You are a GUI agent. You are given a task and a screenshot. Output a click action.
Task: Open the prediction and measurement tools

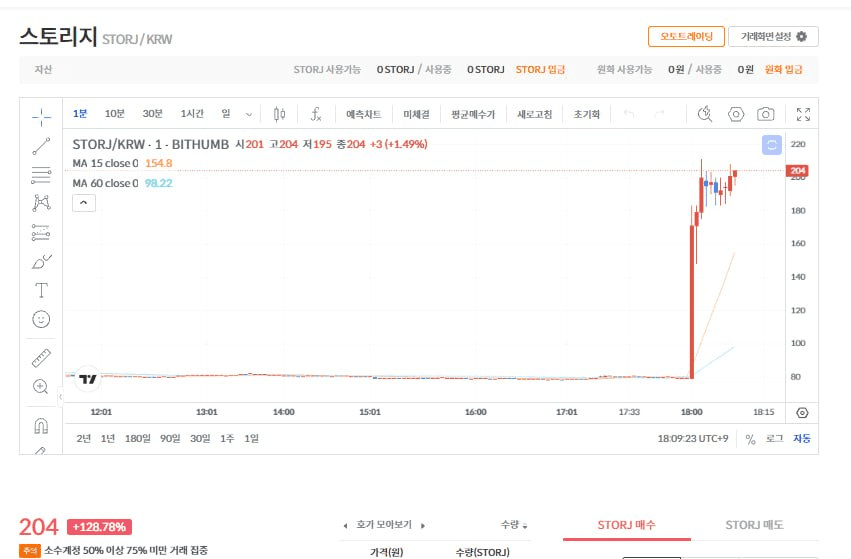(x=41, y=232)
